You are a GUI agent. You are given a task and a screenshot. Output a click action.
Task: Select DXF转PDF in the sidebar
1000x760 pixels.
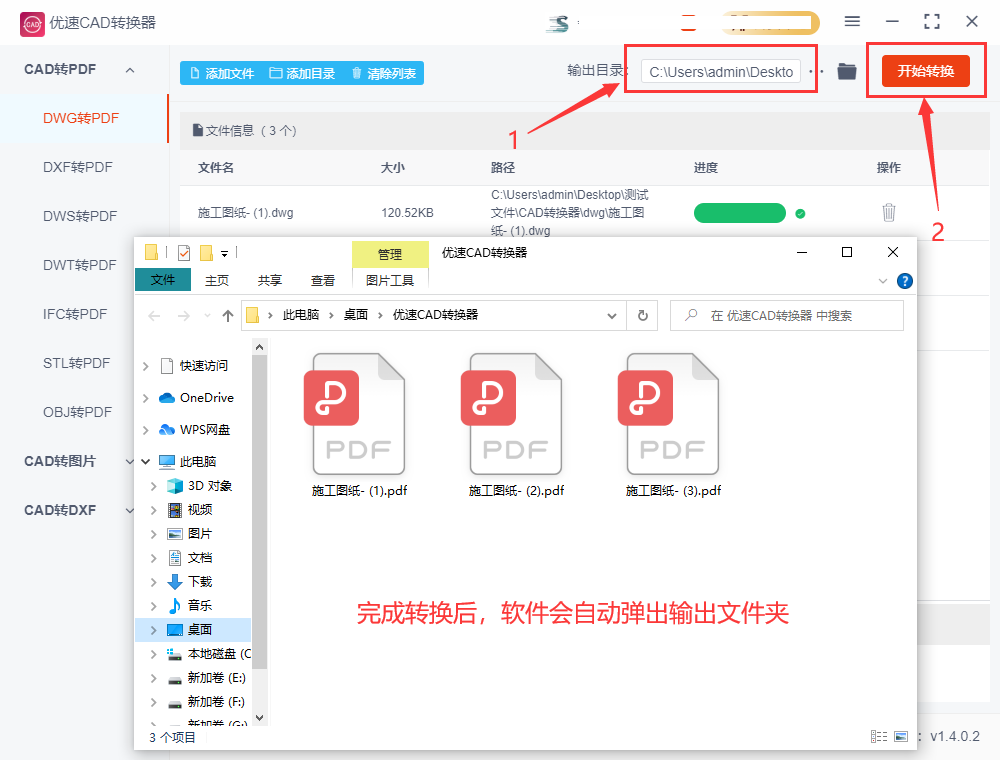click(x=78, y=168)
